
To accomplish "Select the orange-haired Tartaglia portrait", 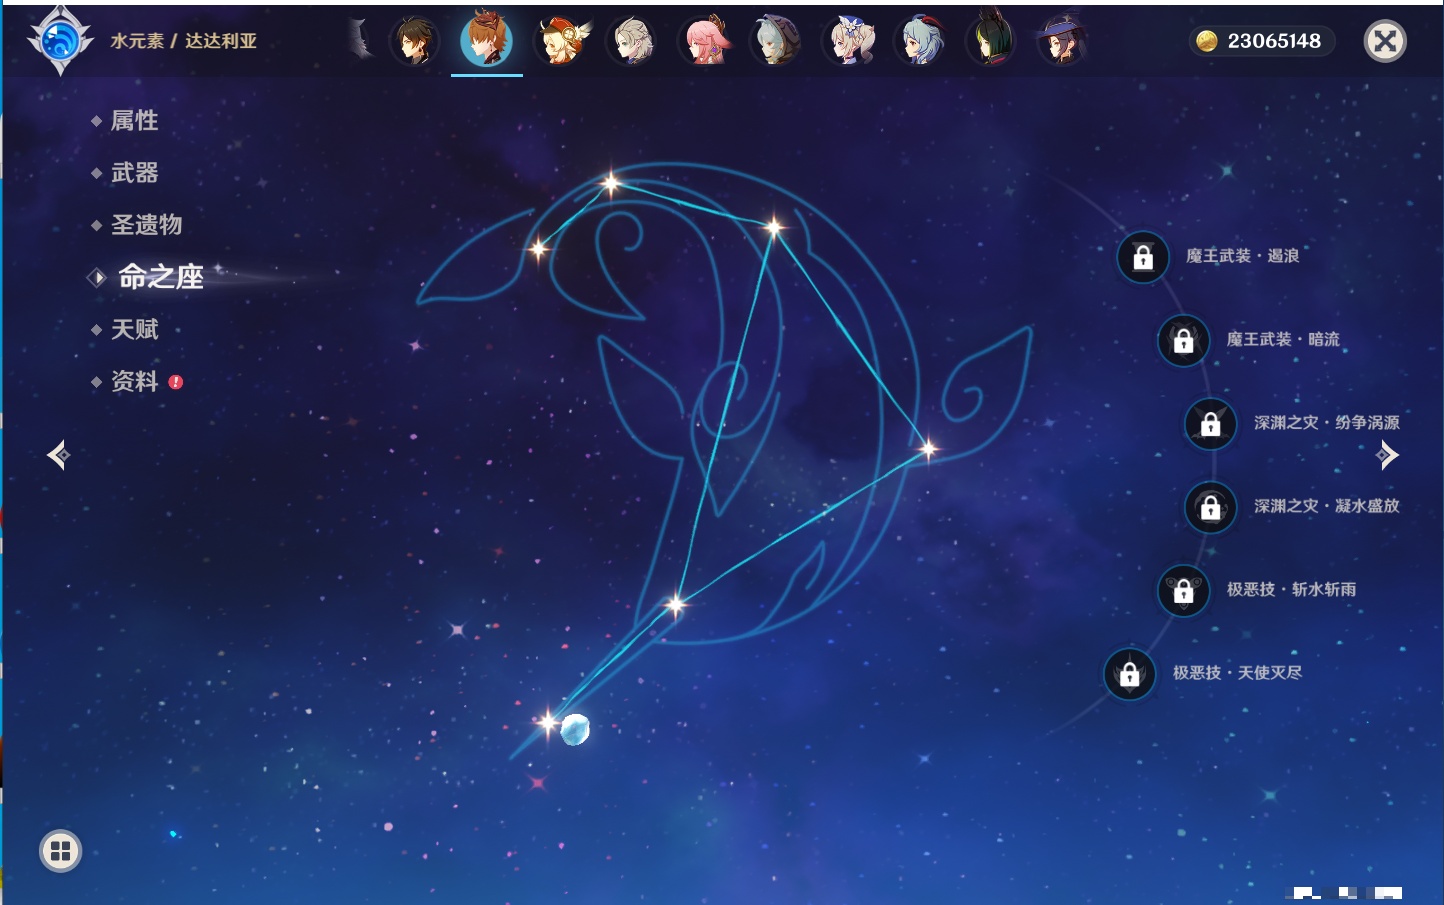I will coord(487,39).
